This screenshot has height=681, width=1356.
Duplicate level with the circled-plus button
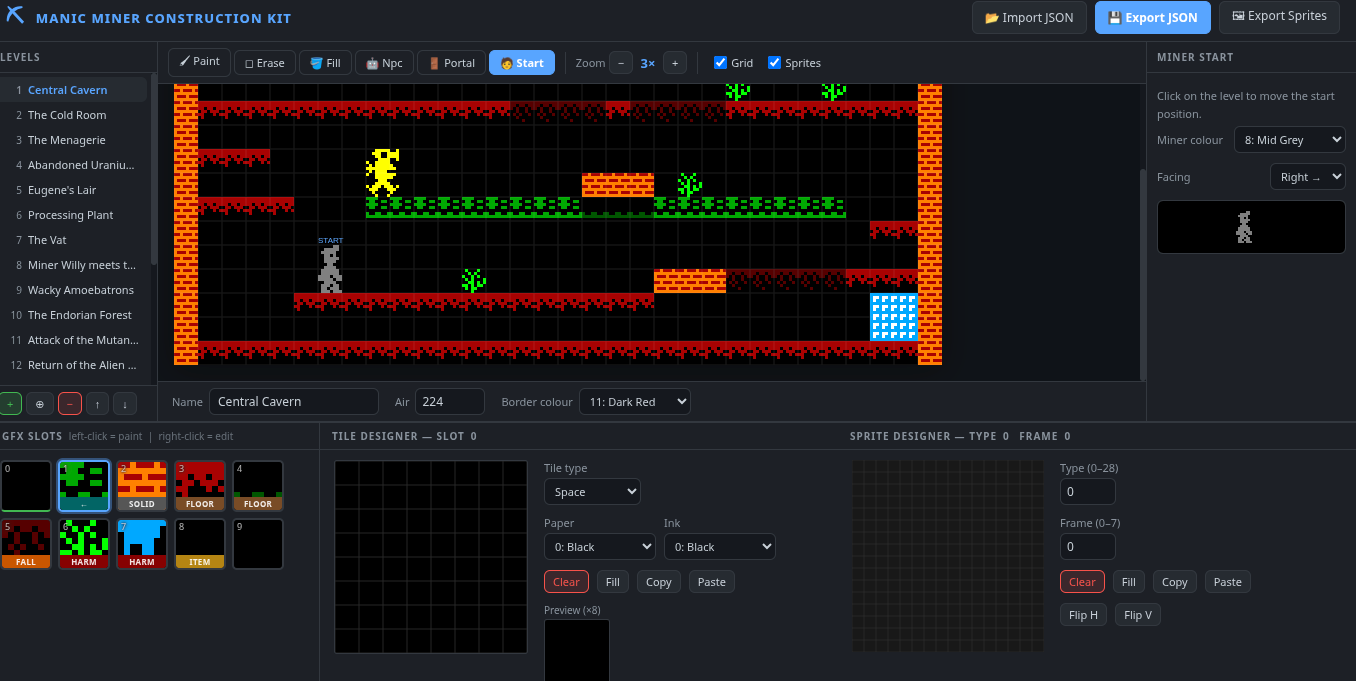pos(40,404)
